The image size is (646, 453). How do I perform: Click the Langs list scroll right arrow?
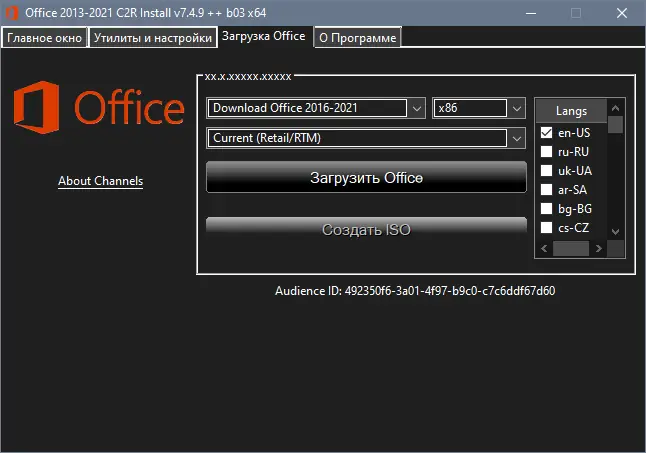click(599, 248)
